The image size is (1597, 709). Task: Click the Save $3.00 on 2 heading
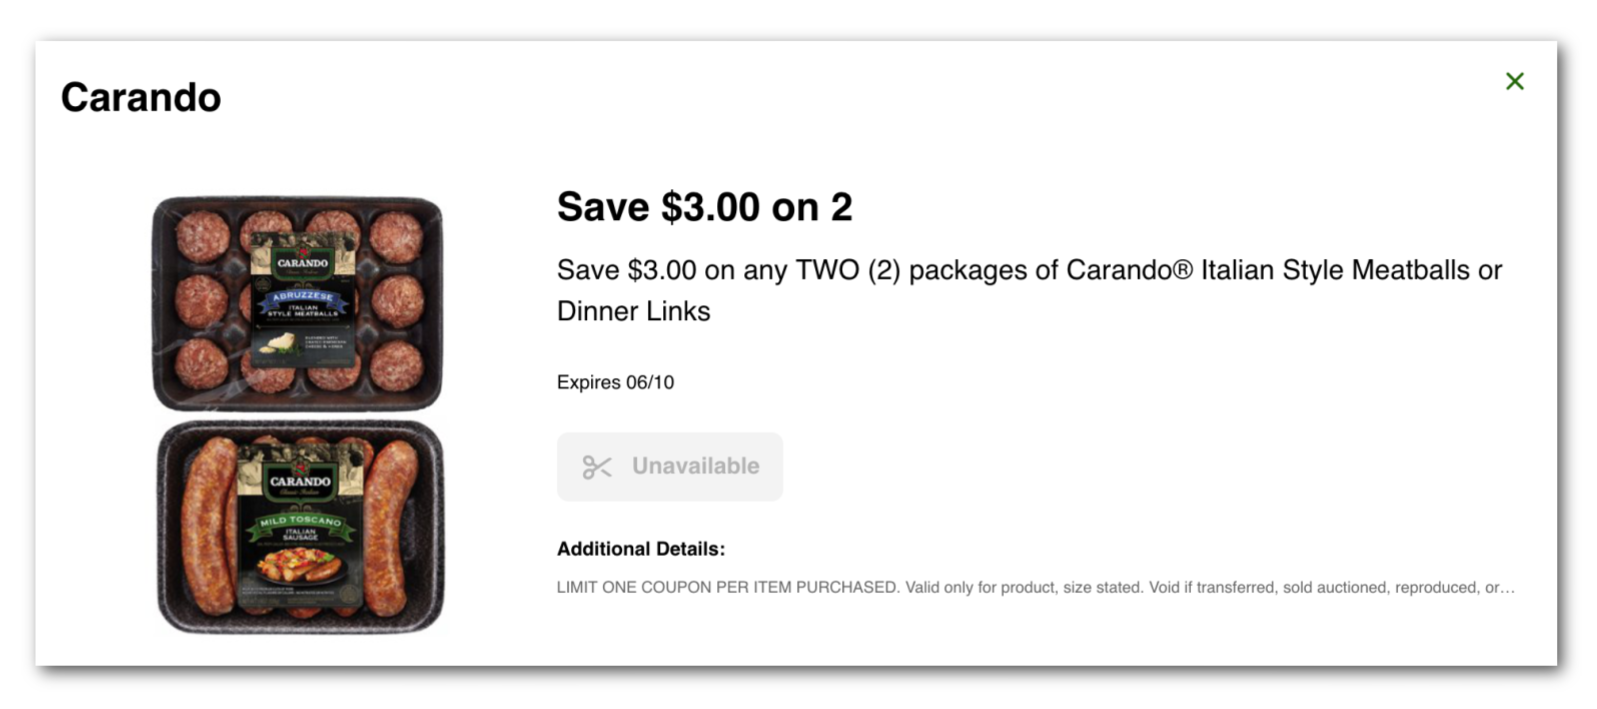point(703,208)
